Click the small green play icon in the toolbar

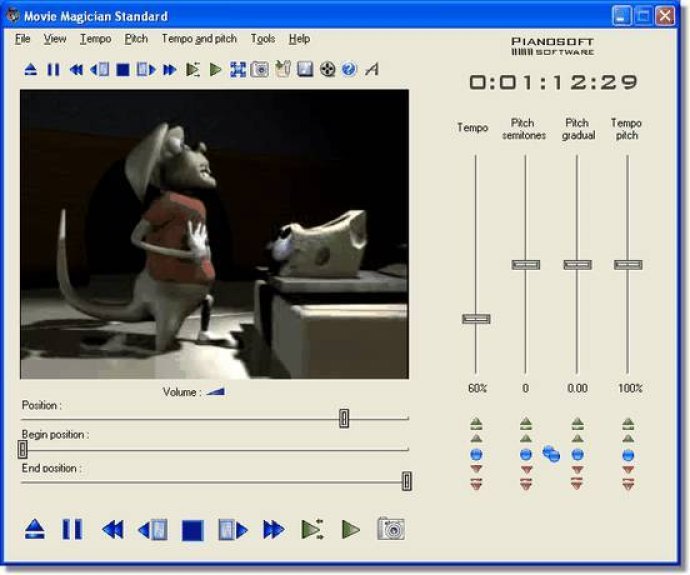point(215,70)
